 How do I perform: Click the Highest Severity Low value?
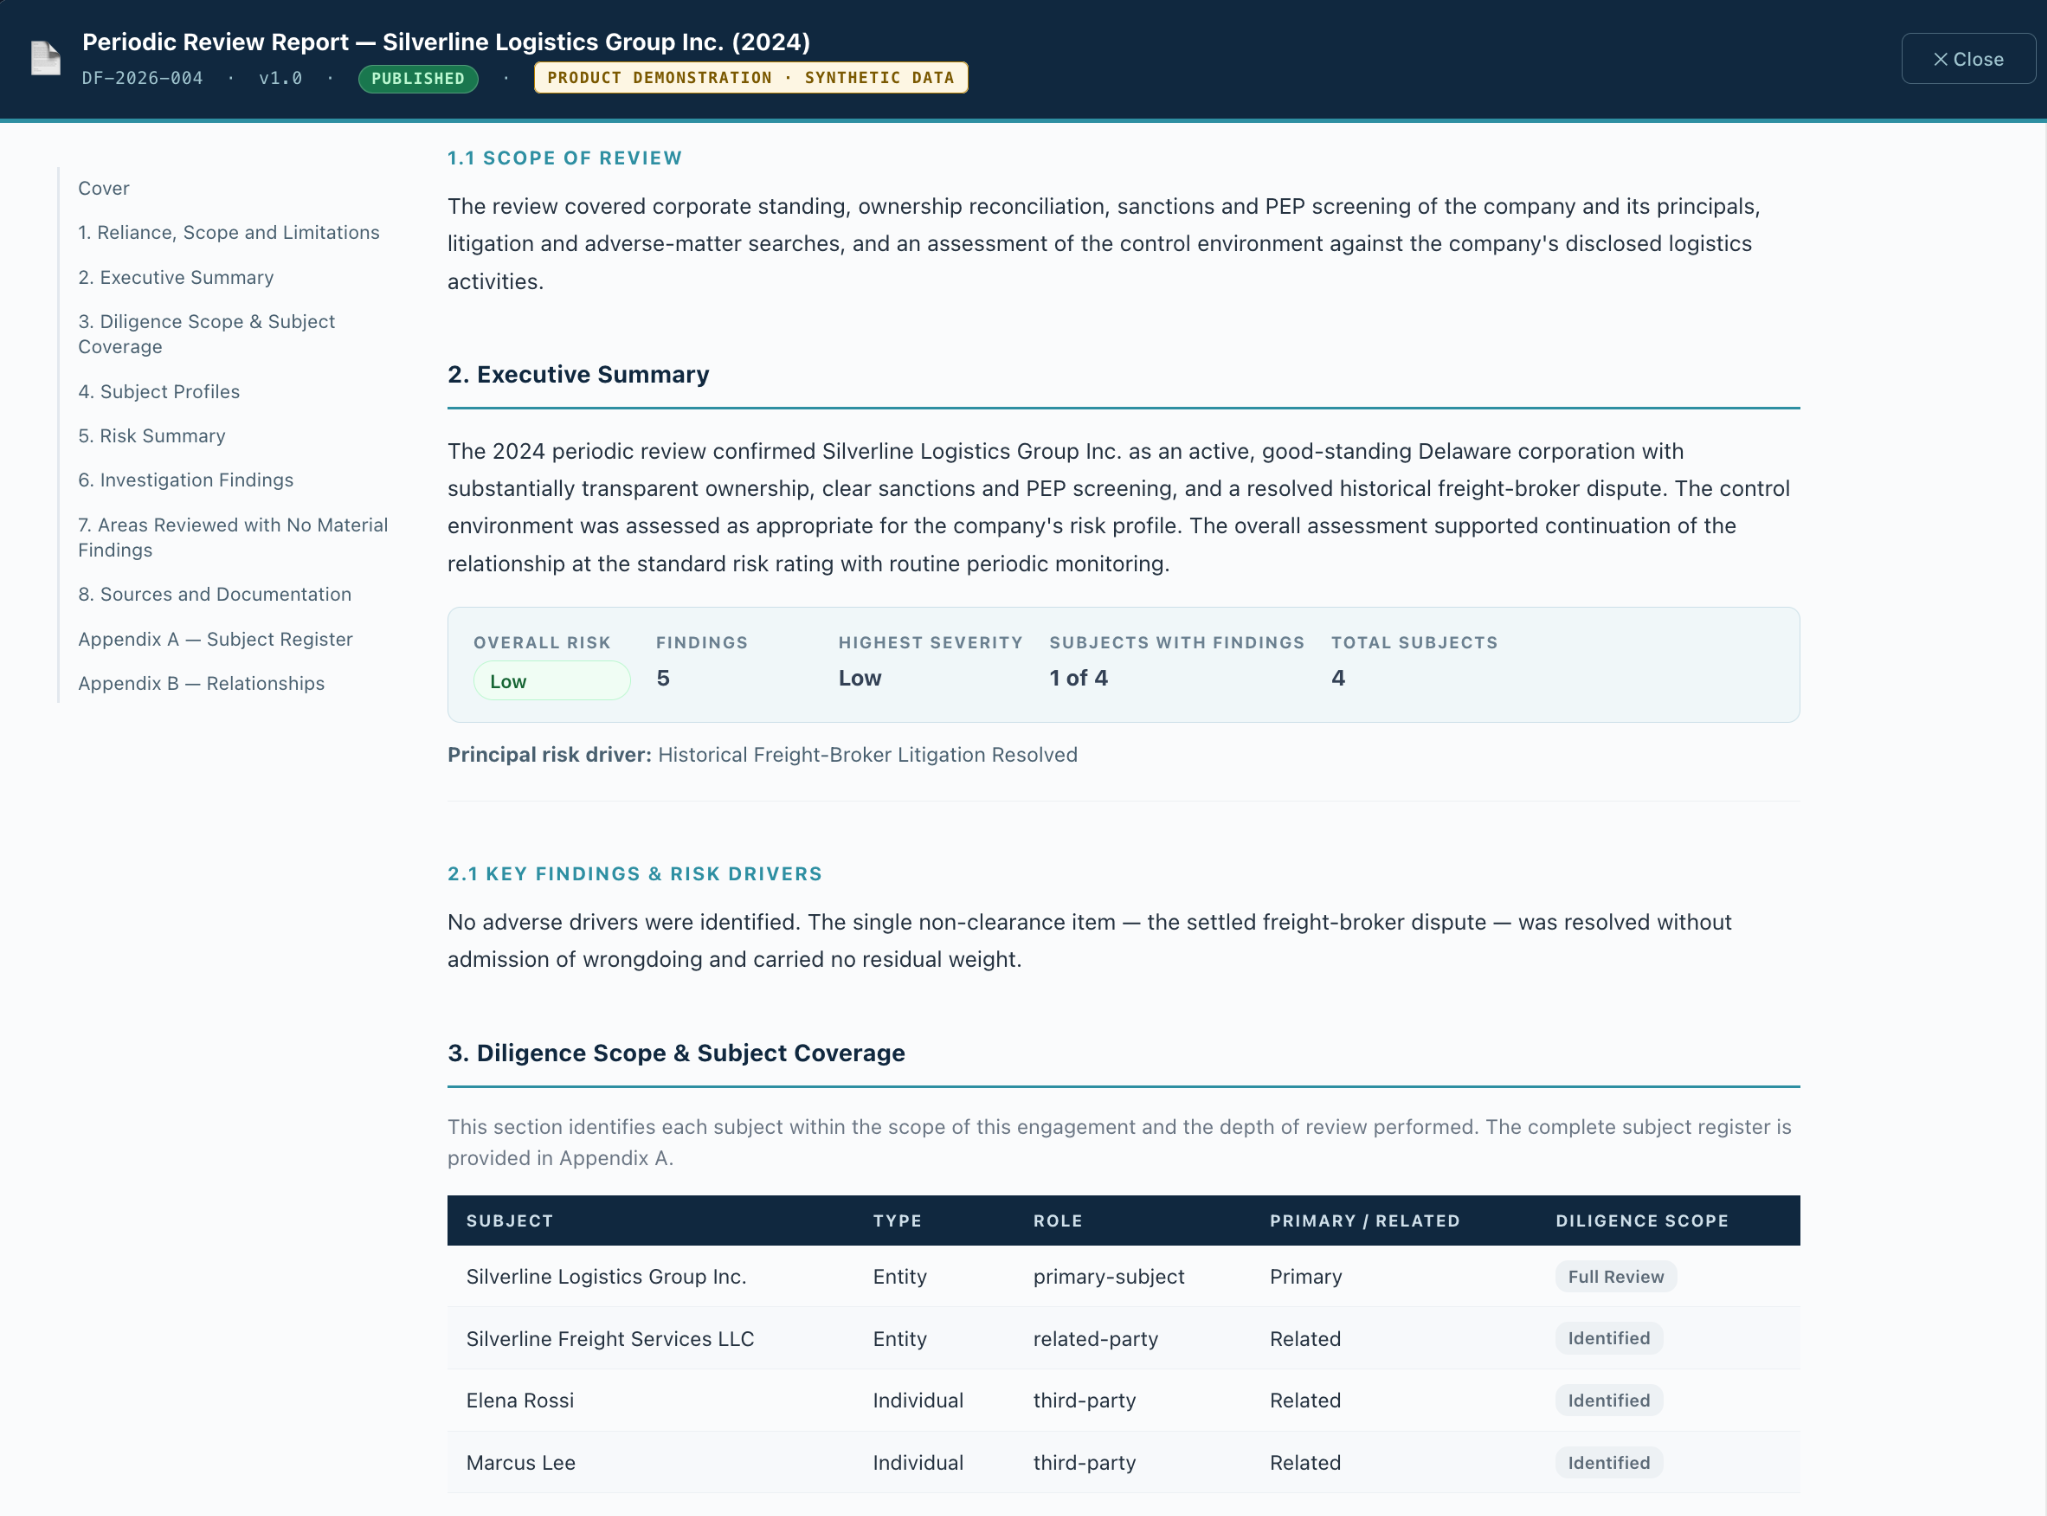(860, 678)
